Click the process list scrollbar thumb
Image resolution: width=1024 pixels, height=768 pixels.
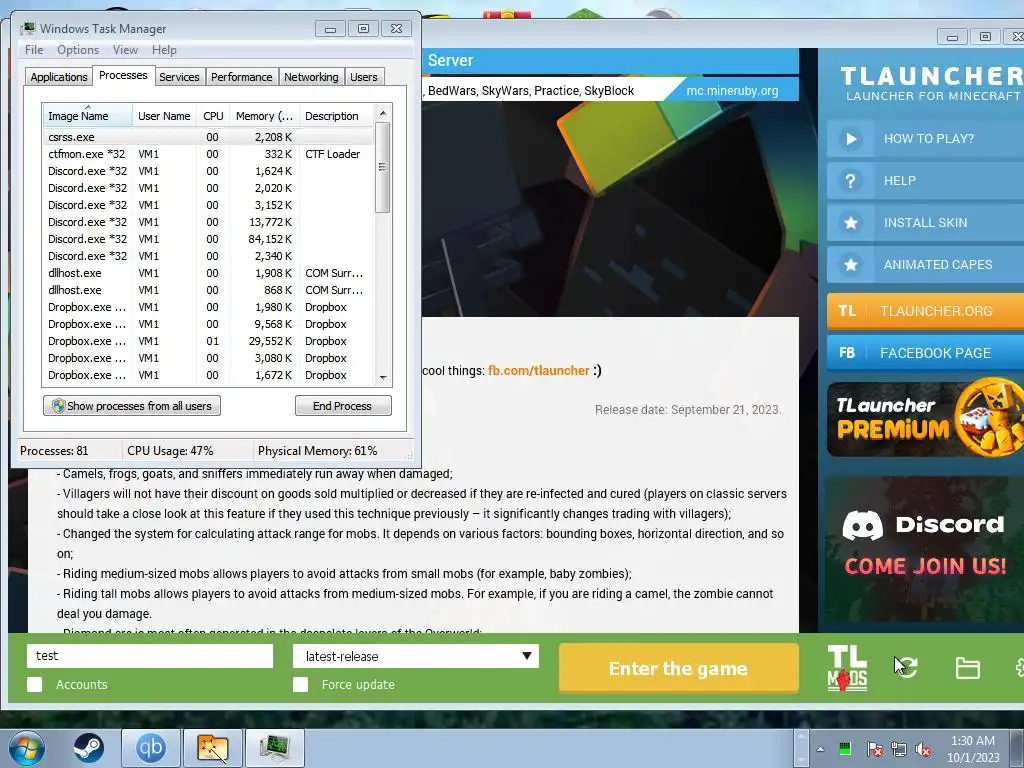click(x=383, y=168)
